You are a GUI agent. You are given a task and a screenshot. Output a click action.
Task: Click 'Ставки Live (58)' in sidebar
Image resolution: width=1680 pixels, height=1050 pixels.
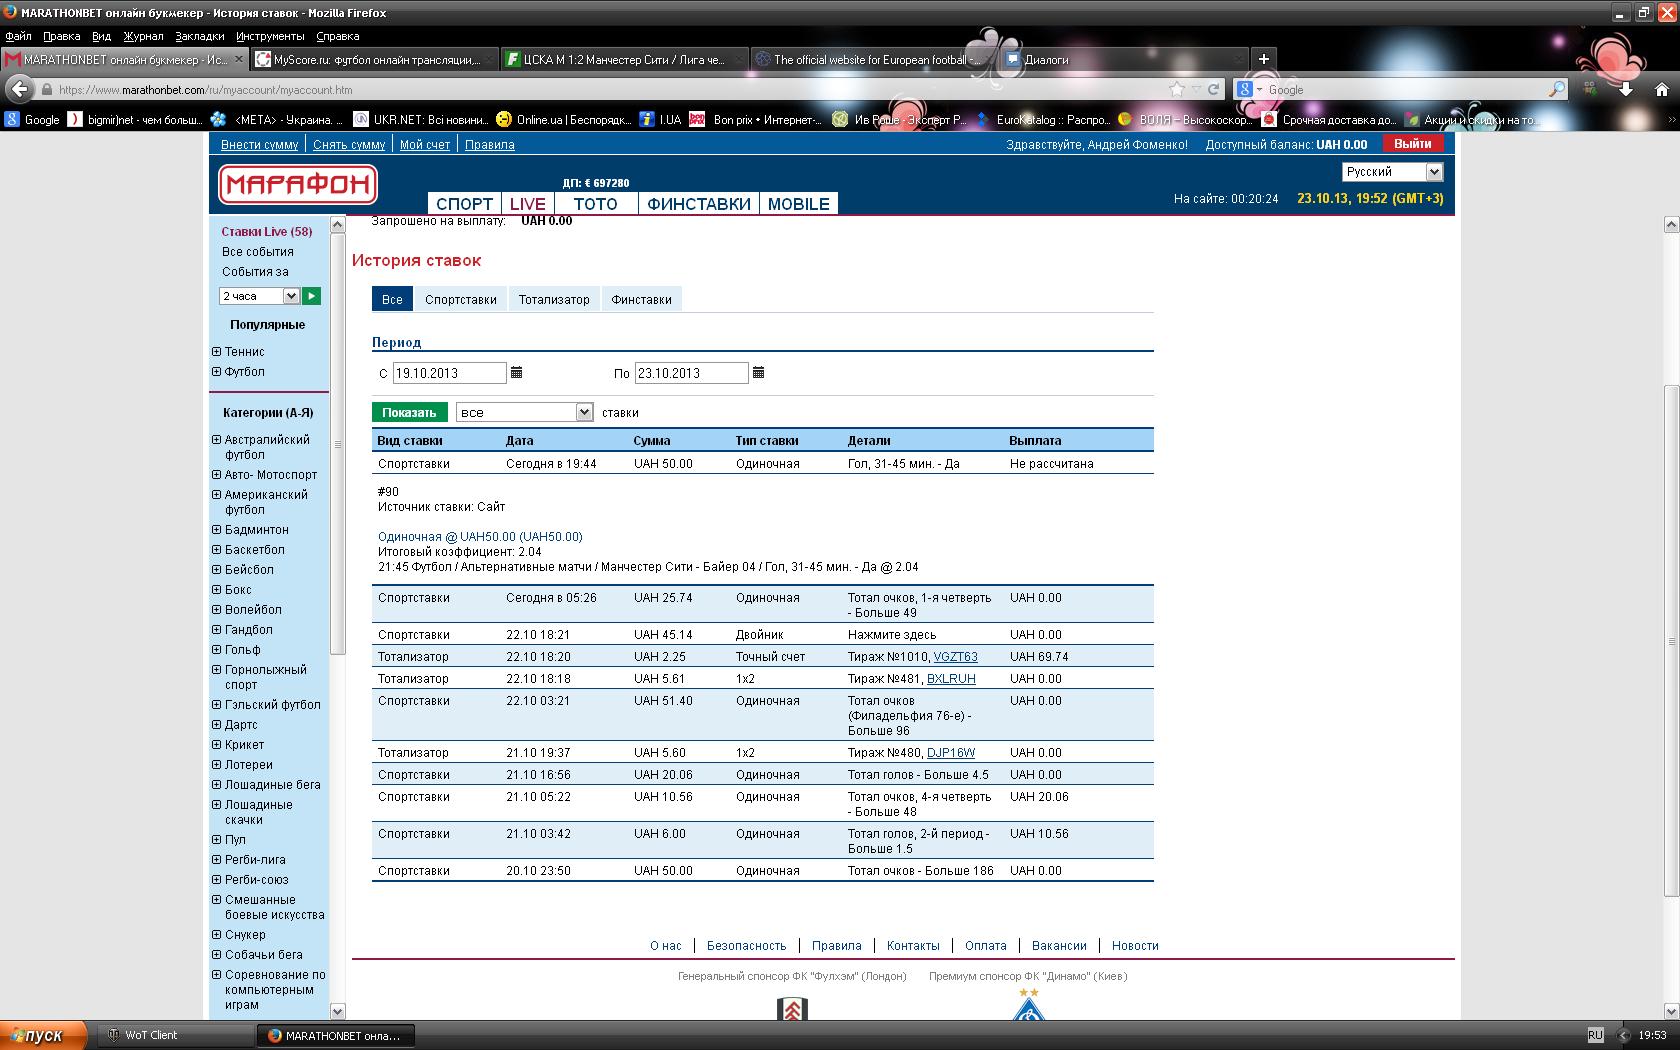267,232
